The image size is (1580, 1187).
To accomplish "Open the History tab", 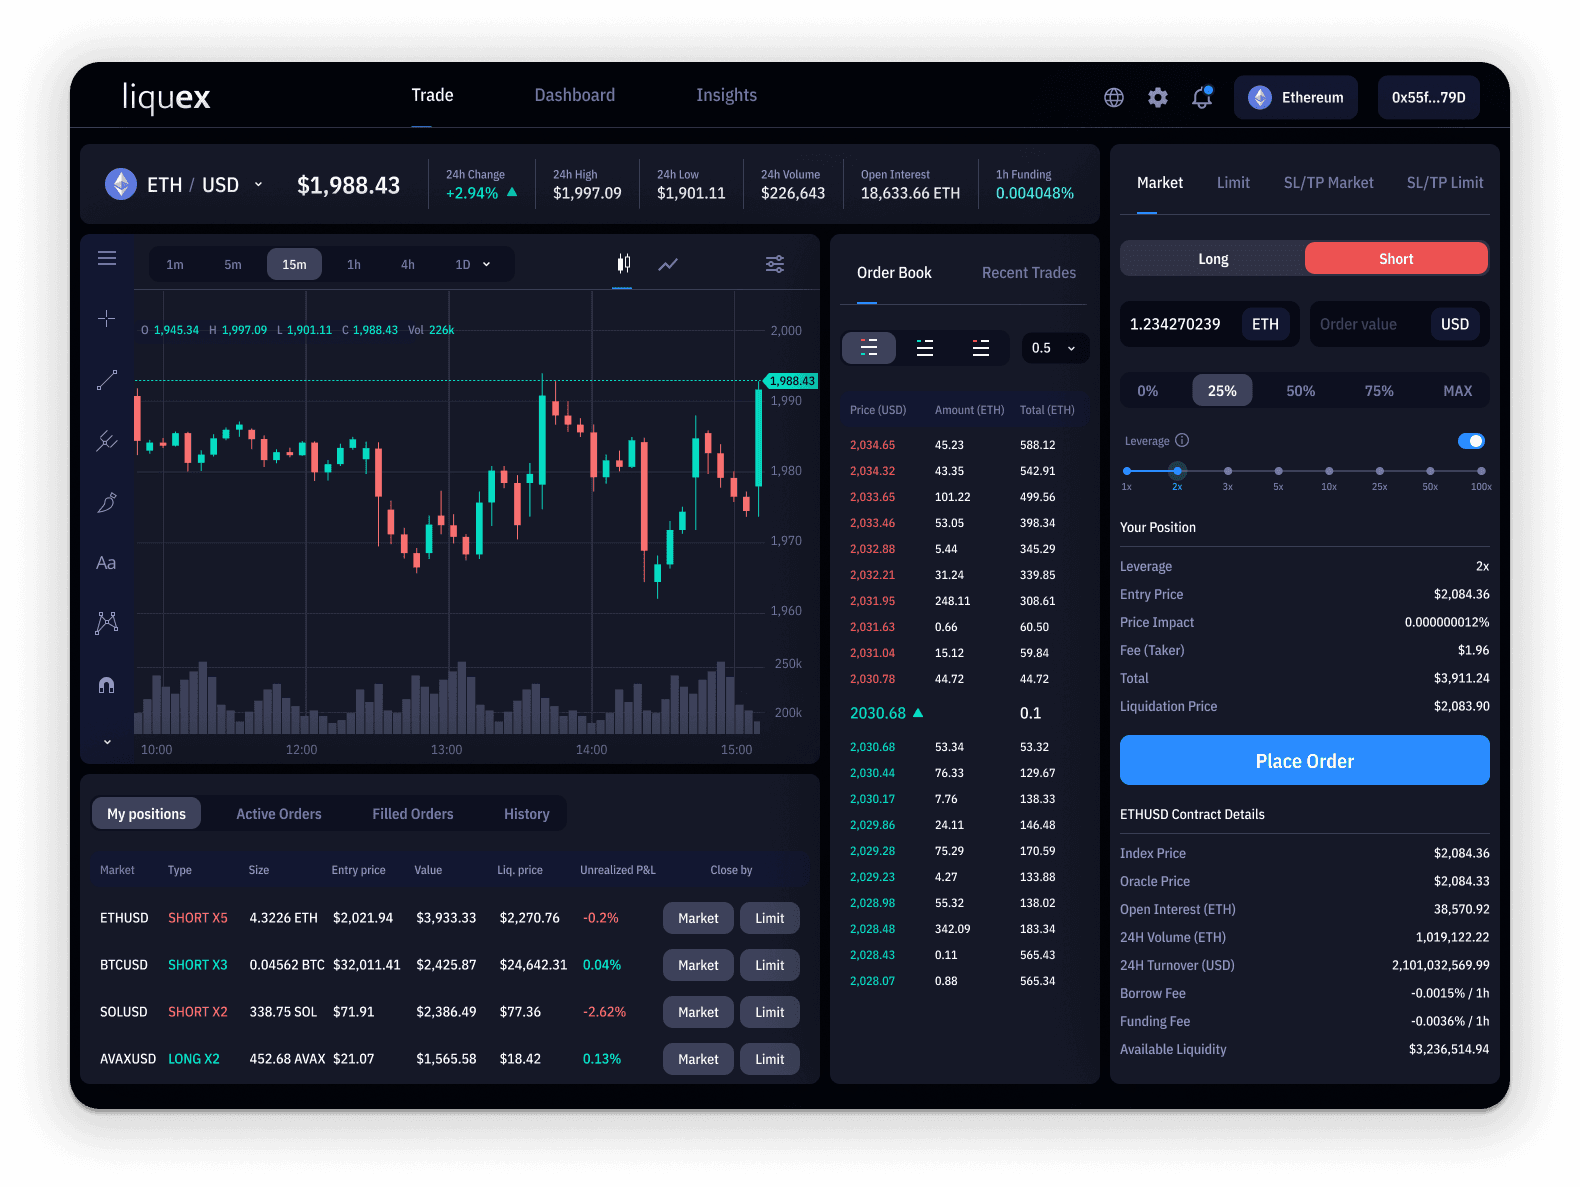I will (x=527, y=814).
